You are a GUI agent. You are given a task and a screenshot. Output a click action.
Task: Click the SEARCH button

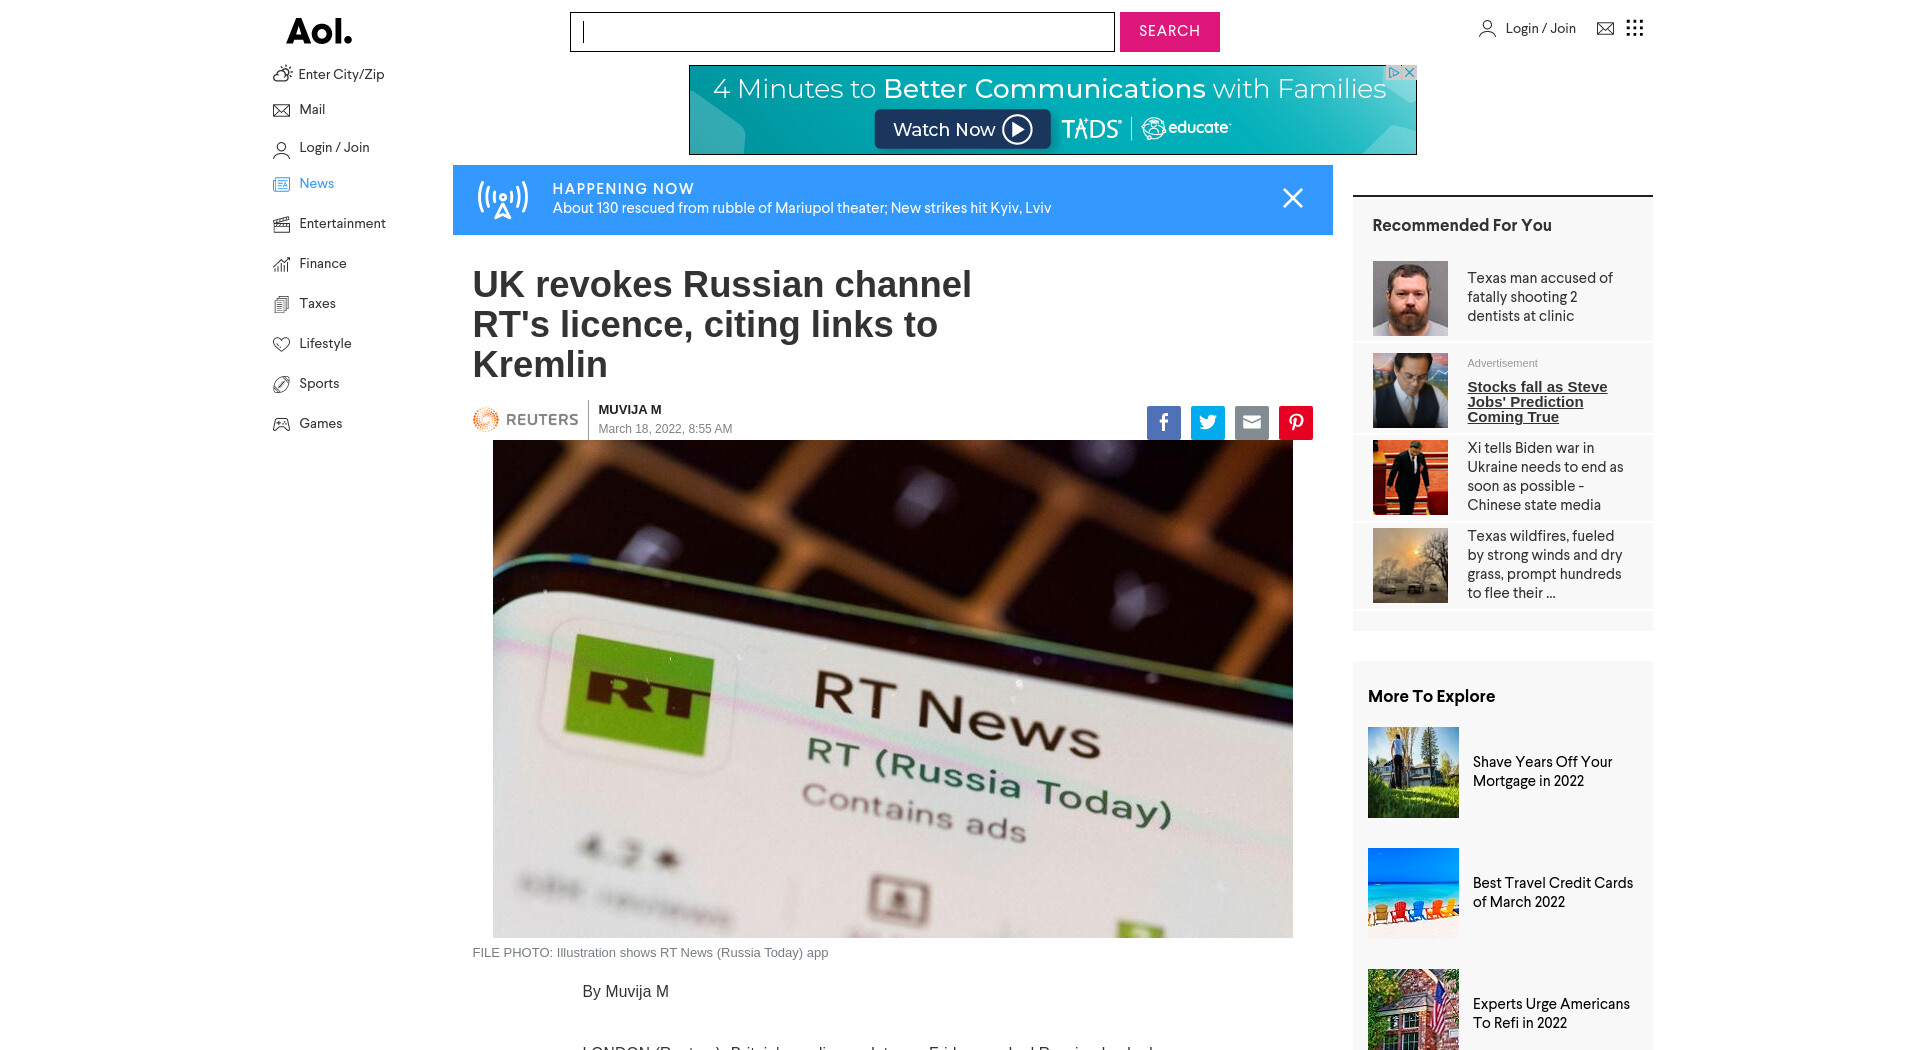1169,32
